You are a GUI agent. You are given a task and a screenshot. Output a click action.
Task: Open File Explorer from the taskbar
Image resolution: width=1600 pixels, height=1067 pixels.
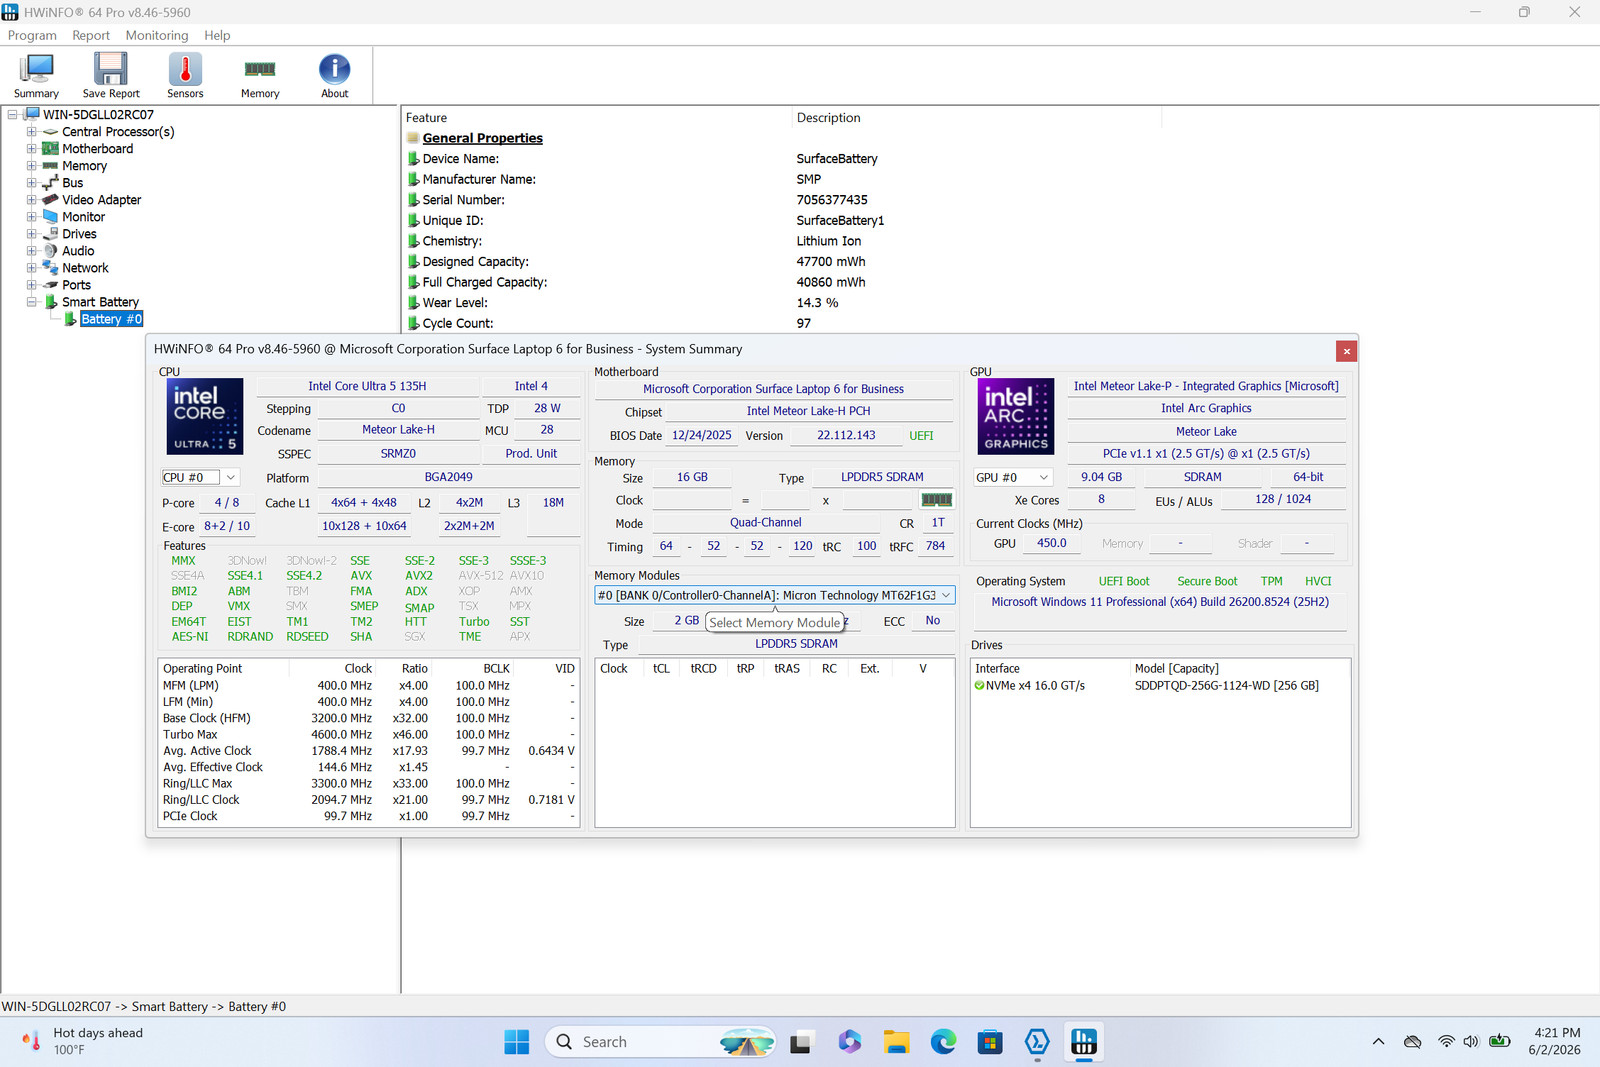pos(896,1042)
